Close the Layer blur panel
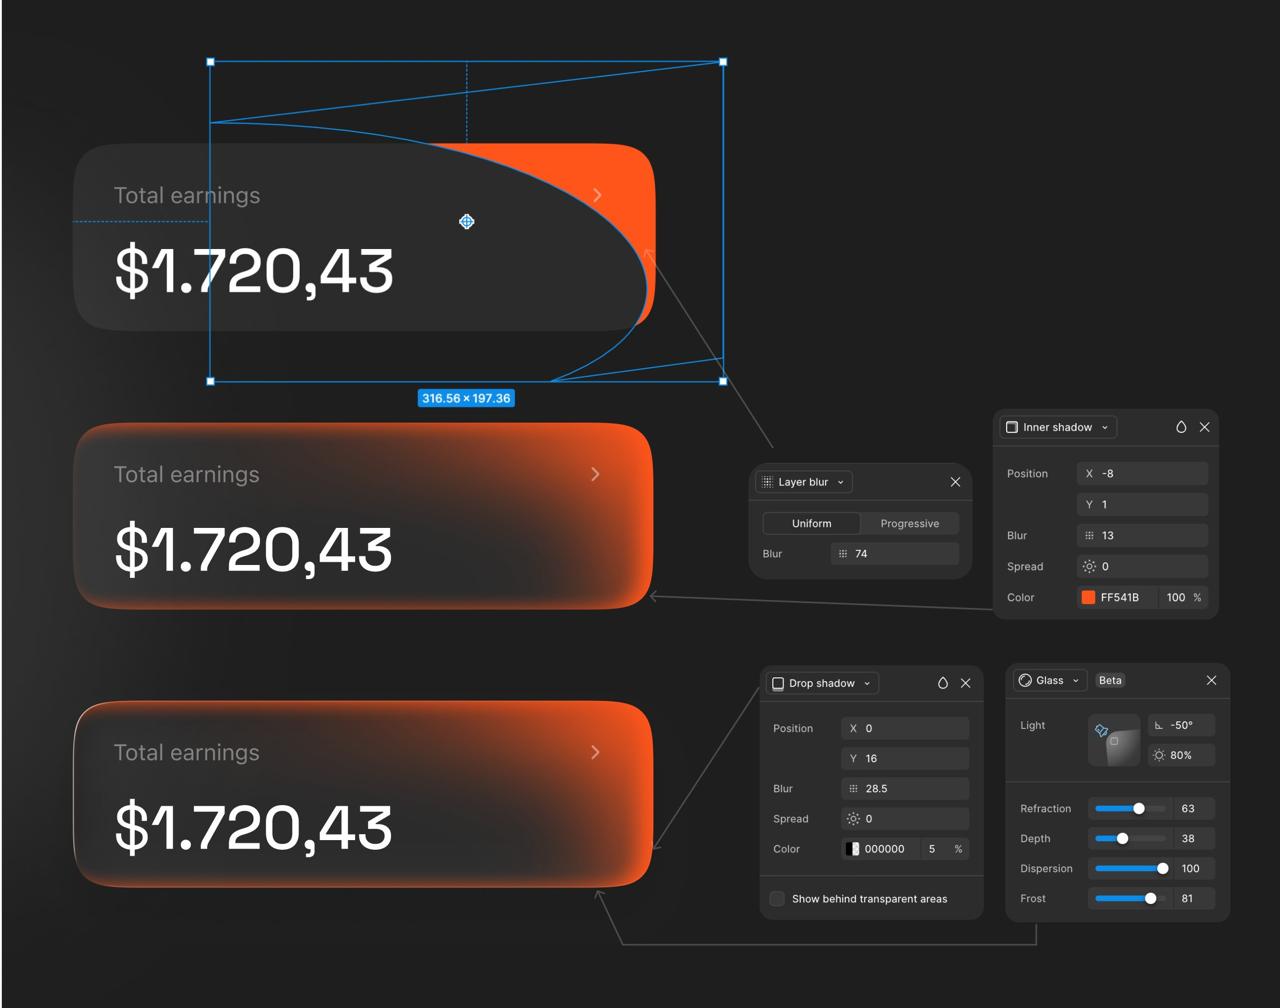 (955, 482)
